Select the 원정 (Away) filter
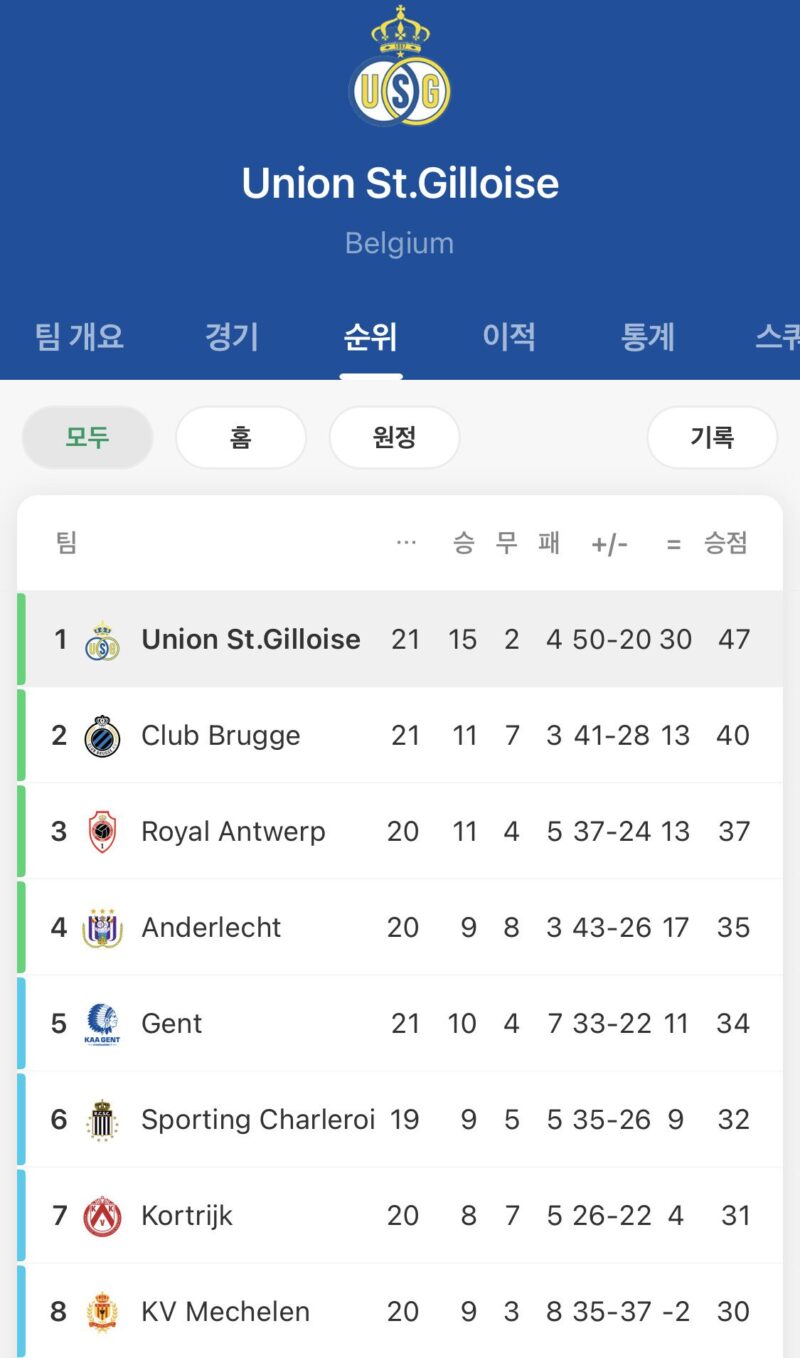The width and height of the screenshot is (800, 1358). [x=394, y=437]
